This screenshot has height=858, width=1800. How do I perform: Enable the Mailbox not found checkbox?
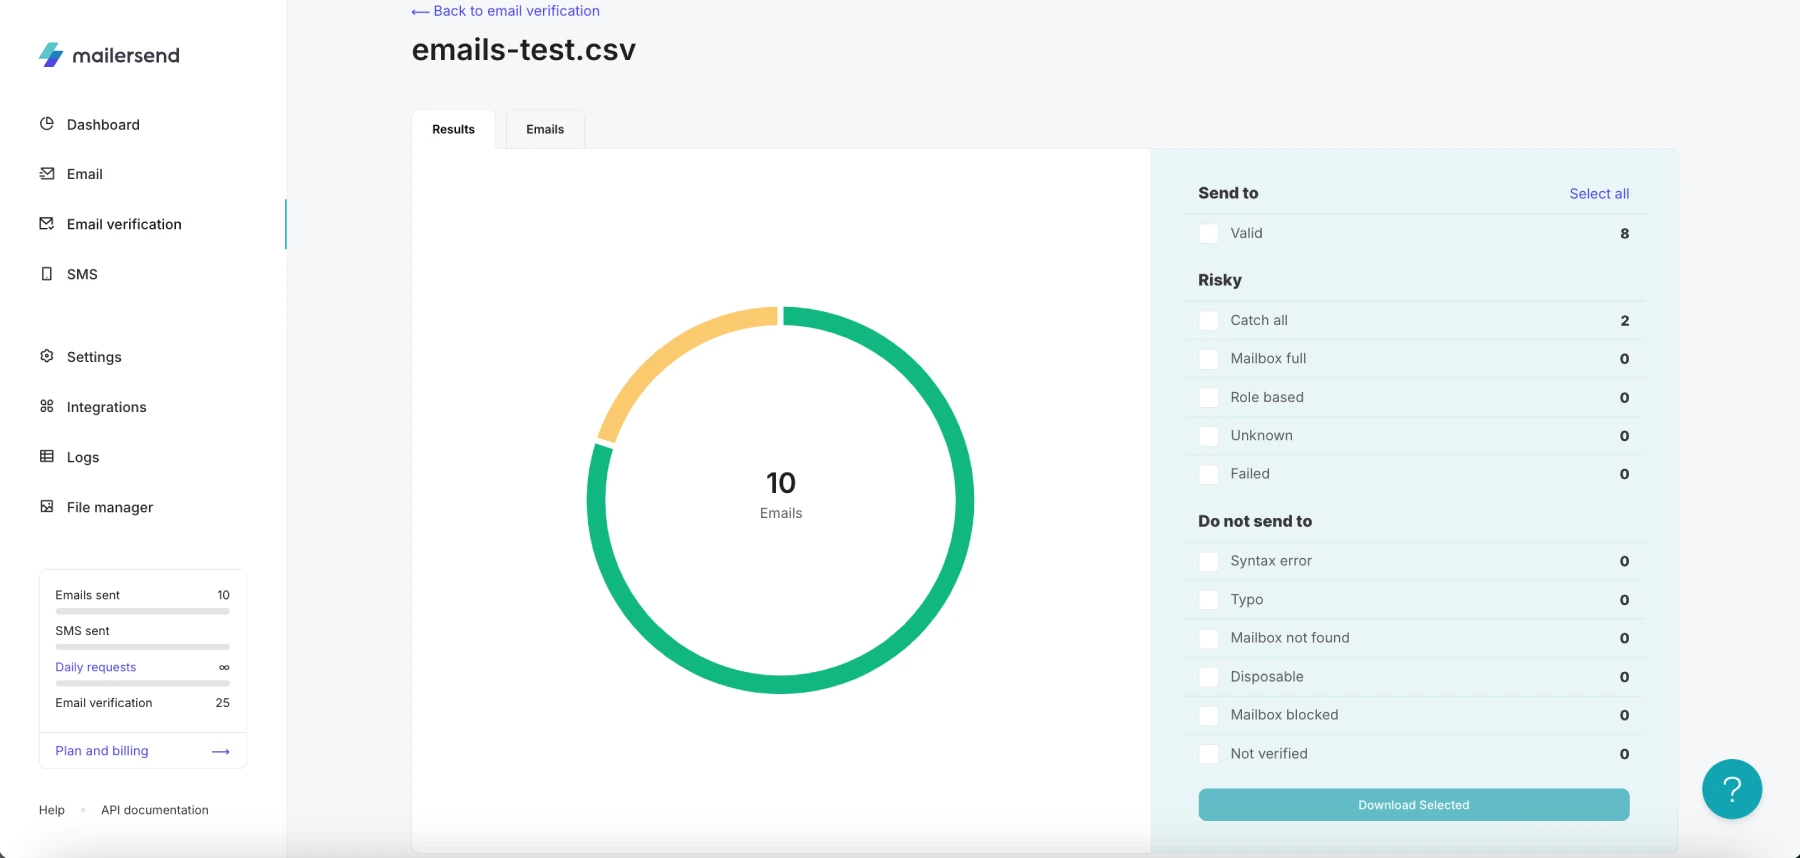(x=1208, y=638)
